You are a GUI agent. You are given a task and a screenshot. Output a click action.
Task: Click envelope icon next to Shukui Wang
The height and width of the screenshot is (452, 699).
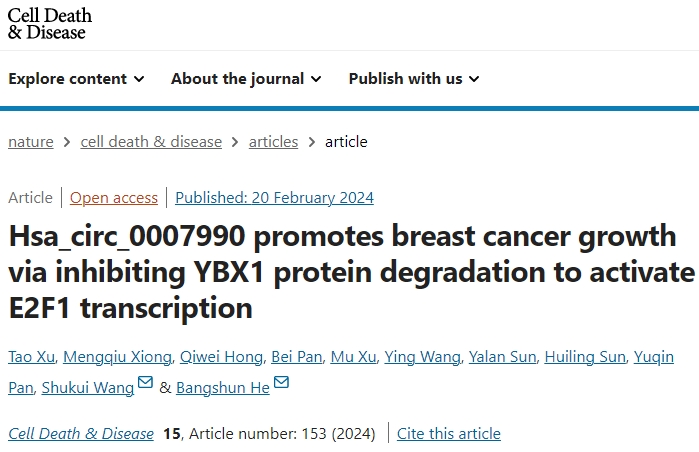point(145,382)
